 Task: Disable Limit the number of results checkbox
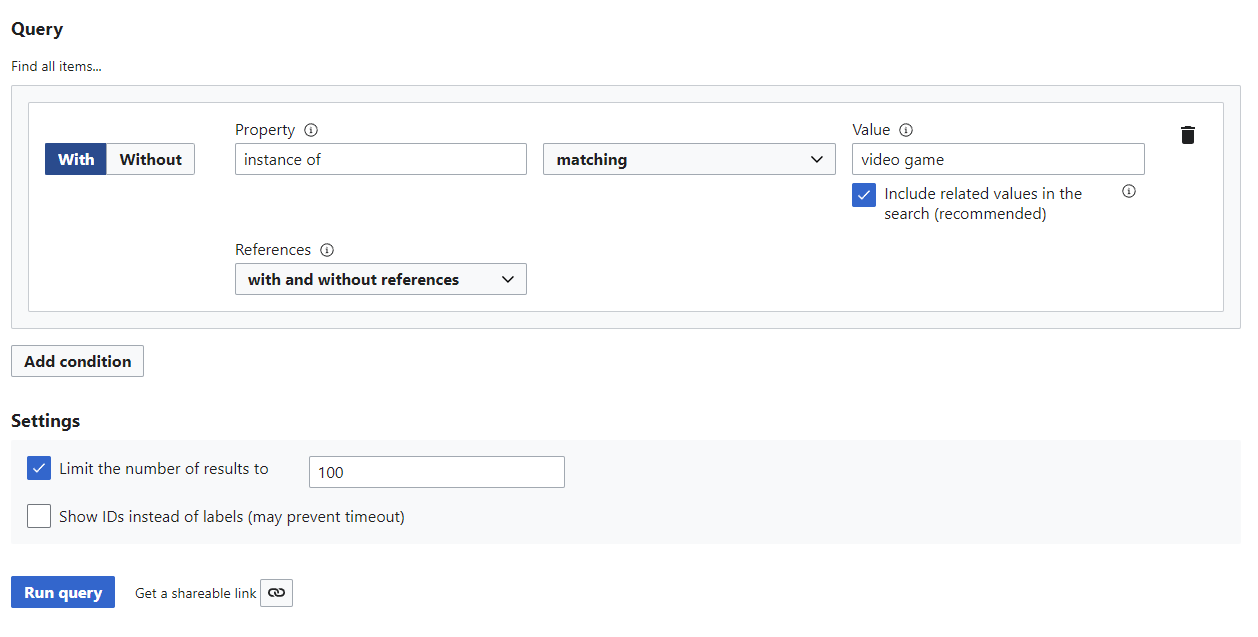tap(39, 468)
